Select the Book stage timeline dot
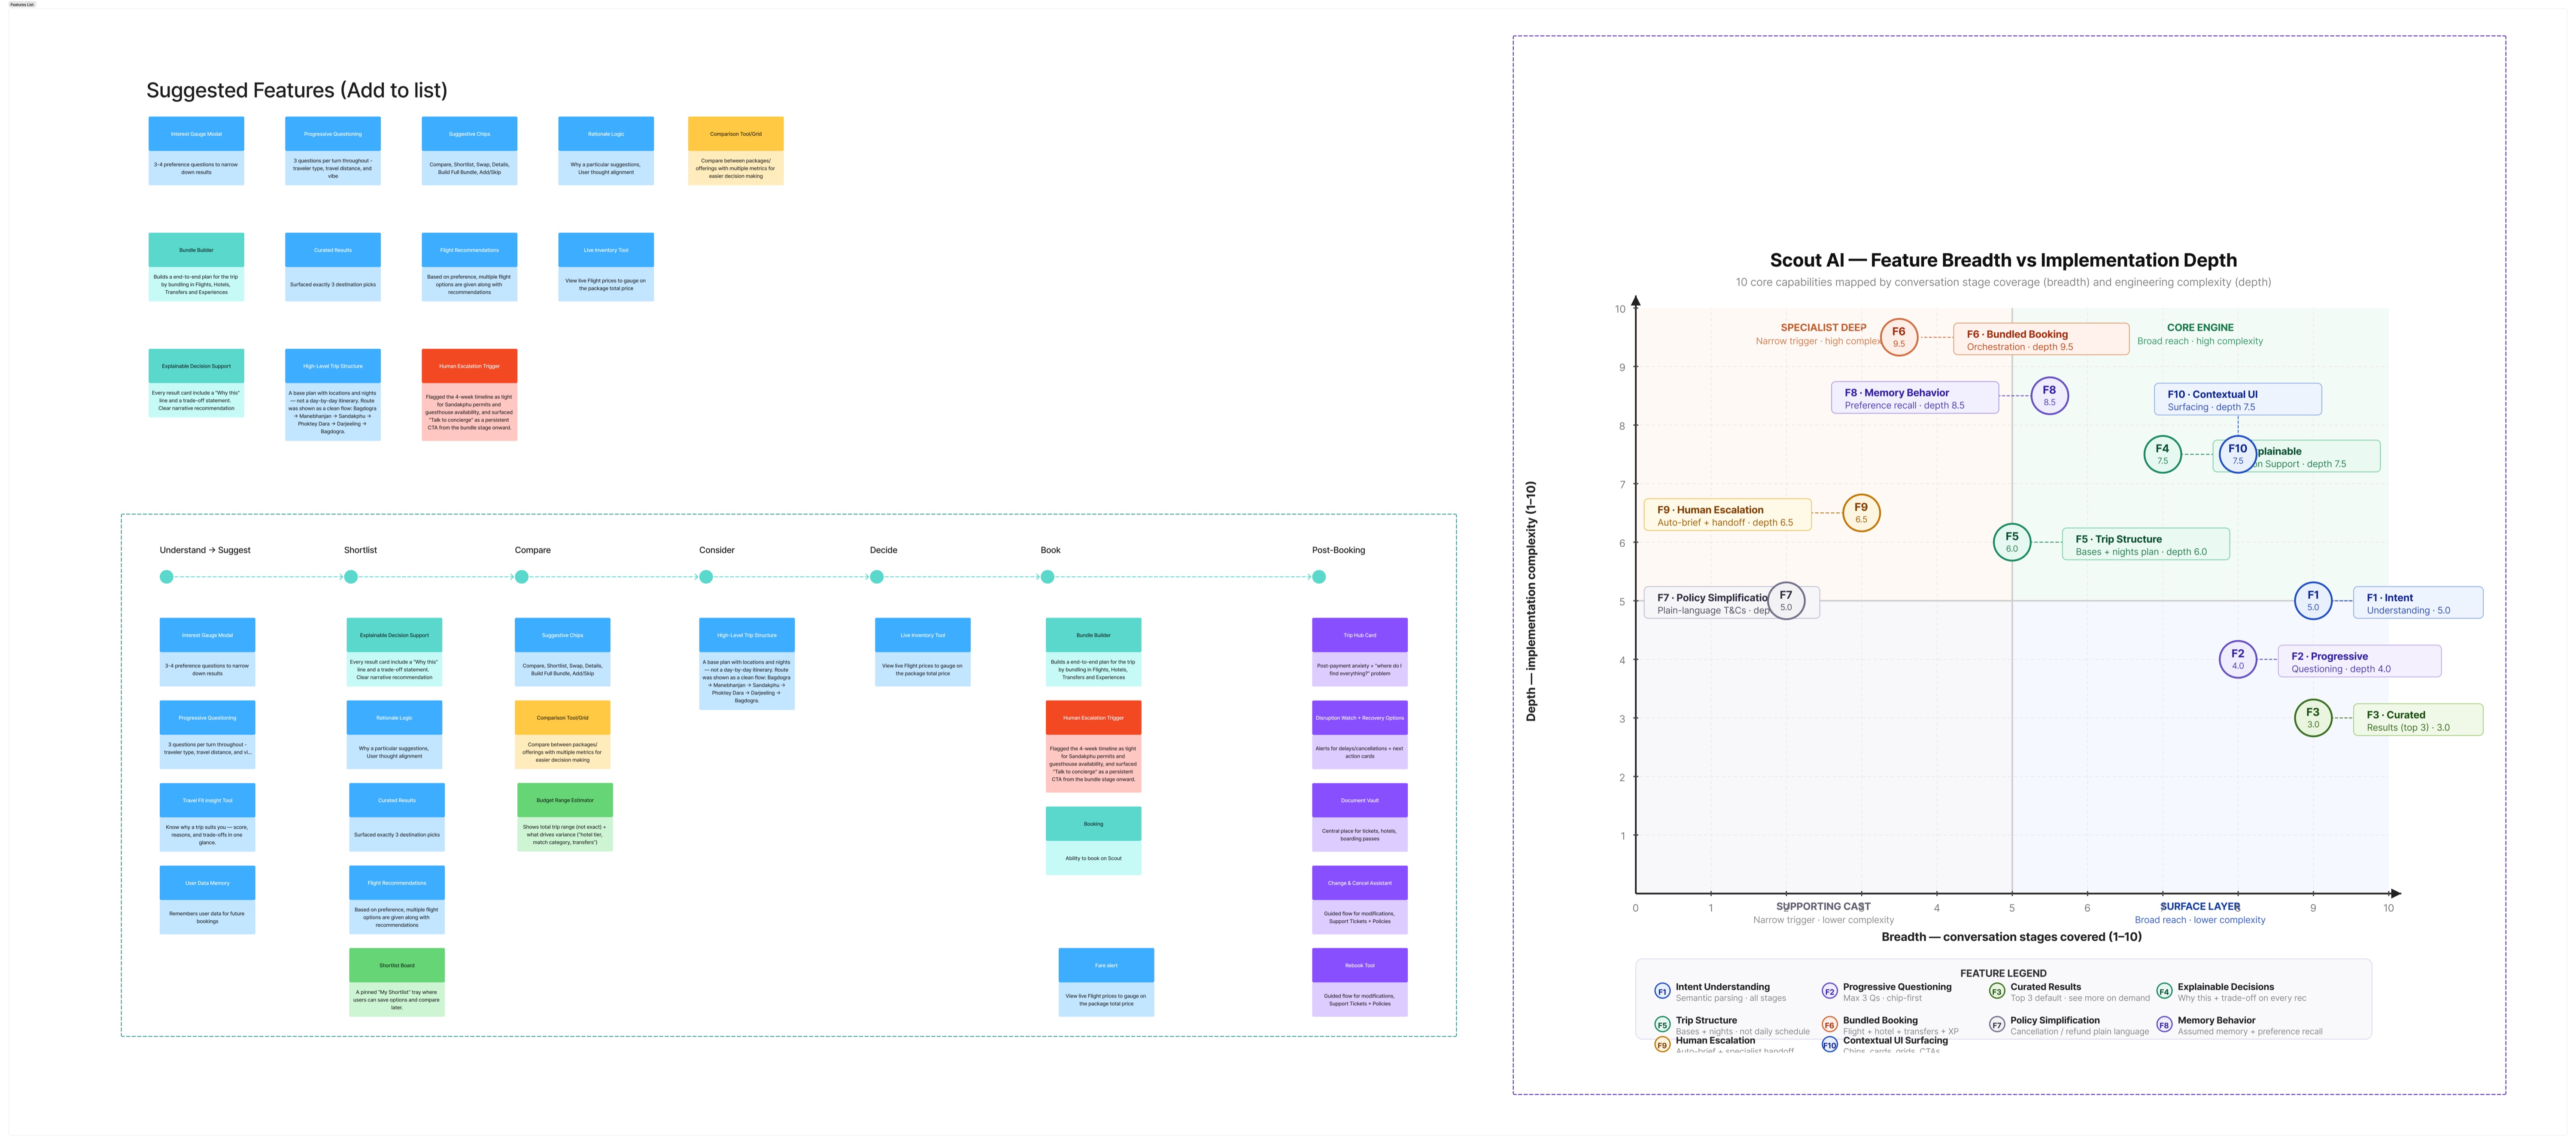The image size is (2576, 1144). (1048, 577)
